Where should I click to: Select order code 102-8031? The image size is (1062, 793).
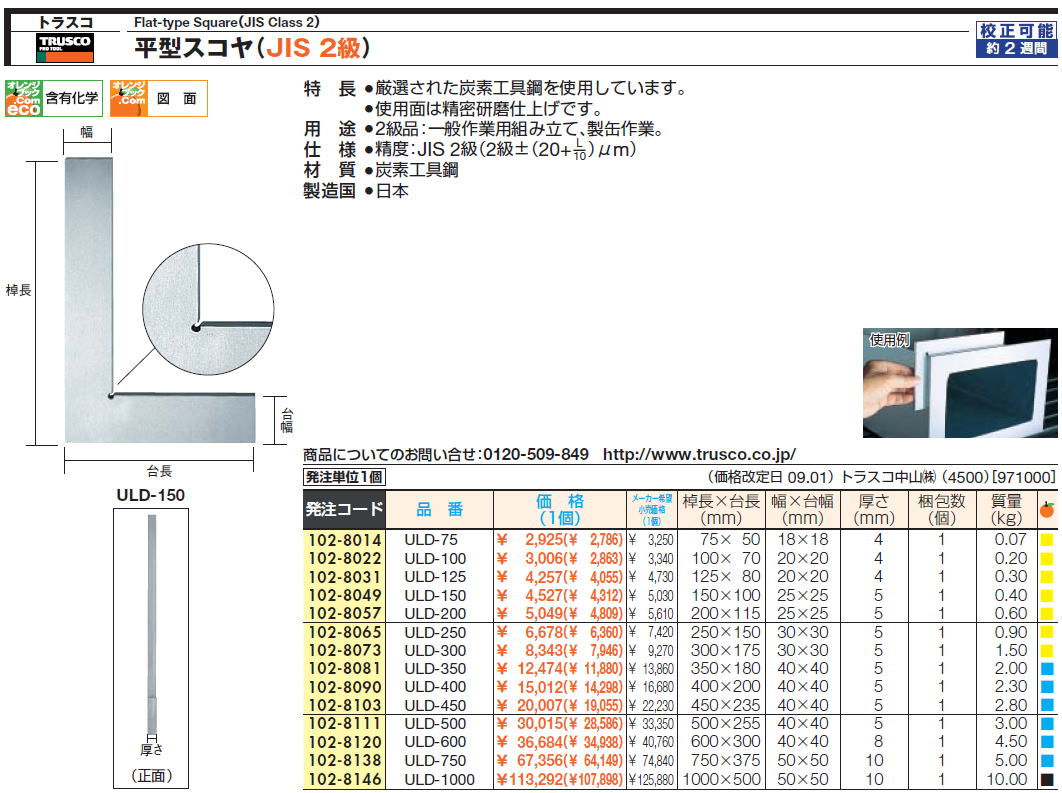[x=345, y=577]
